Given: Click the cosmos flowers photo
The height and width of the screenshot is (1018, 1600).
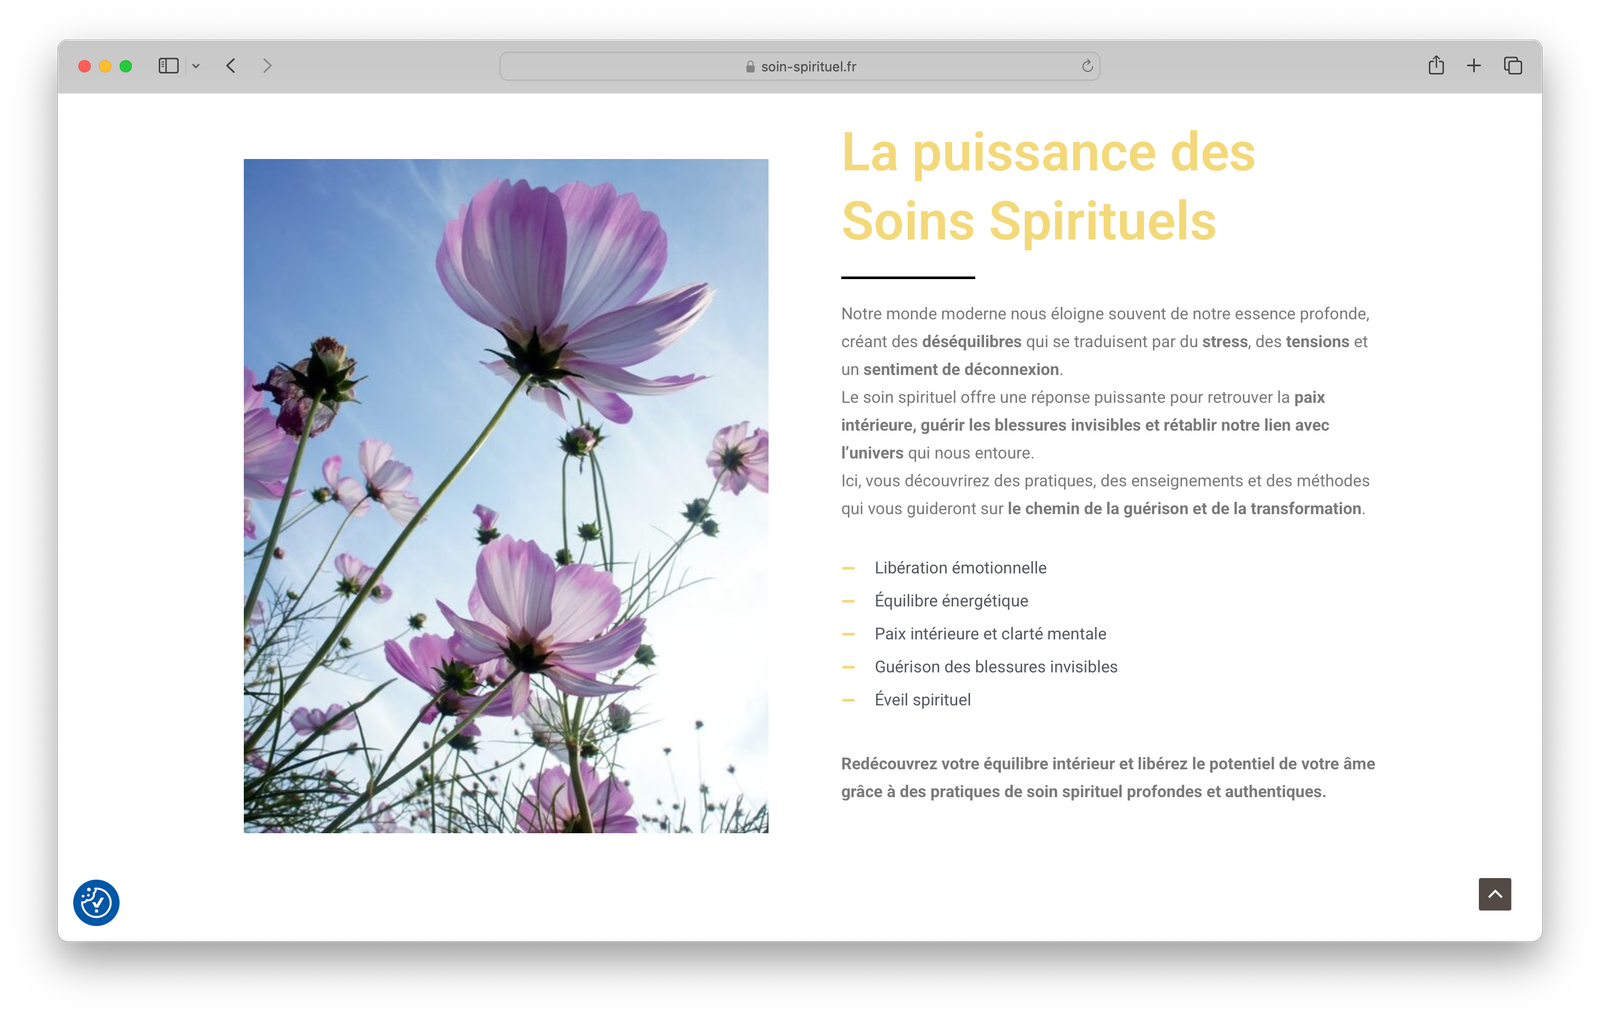Looking at the screenshot, I should [506, 495].
